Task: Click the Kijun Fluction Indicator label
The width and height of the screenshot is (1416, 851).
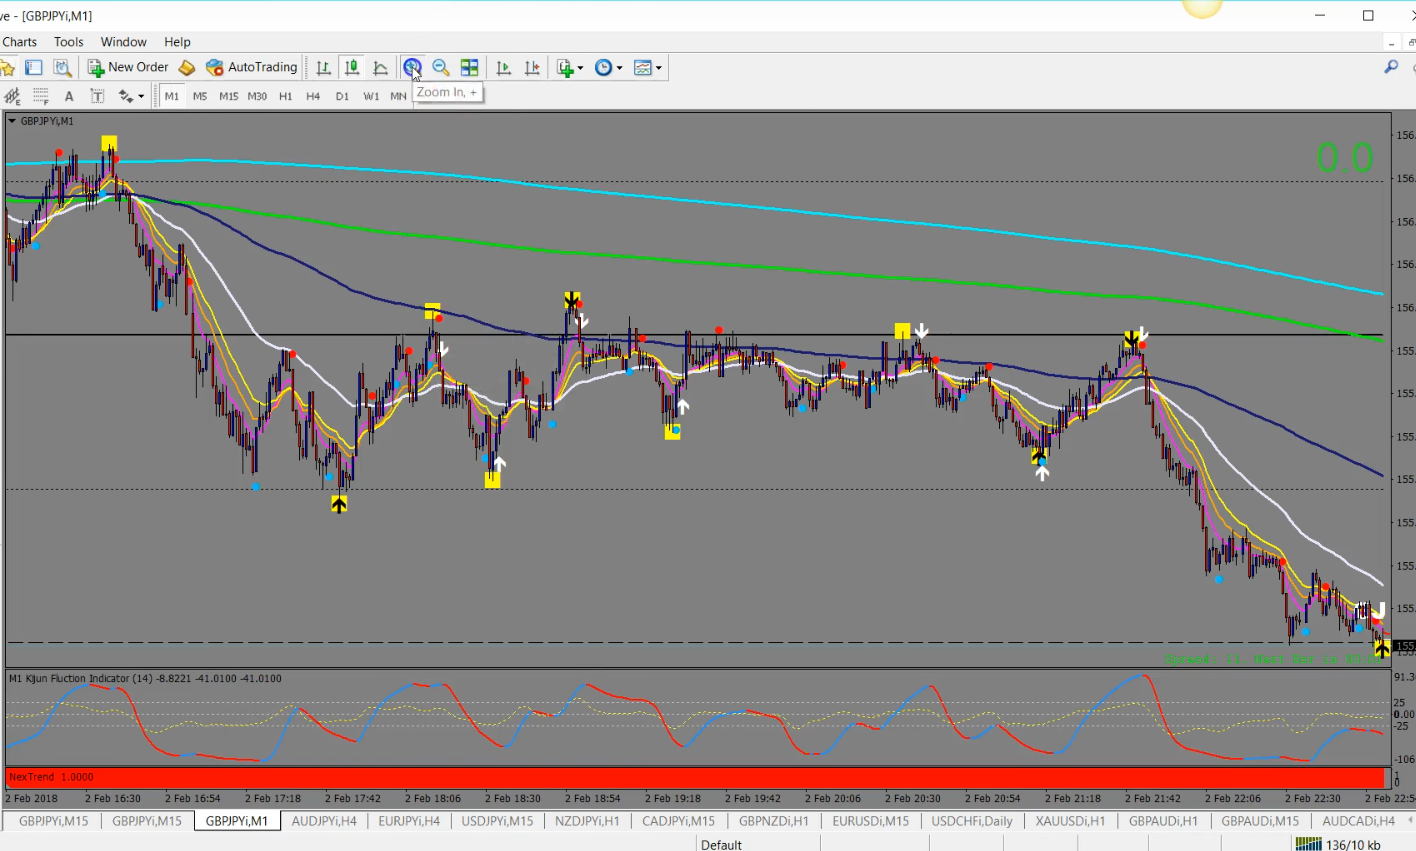Action: point(145,678)
